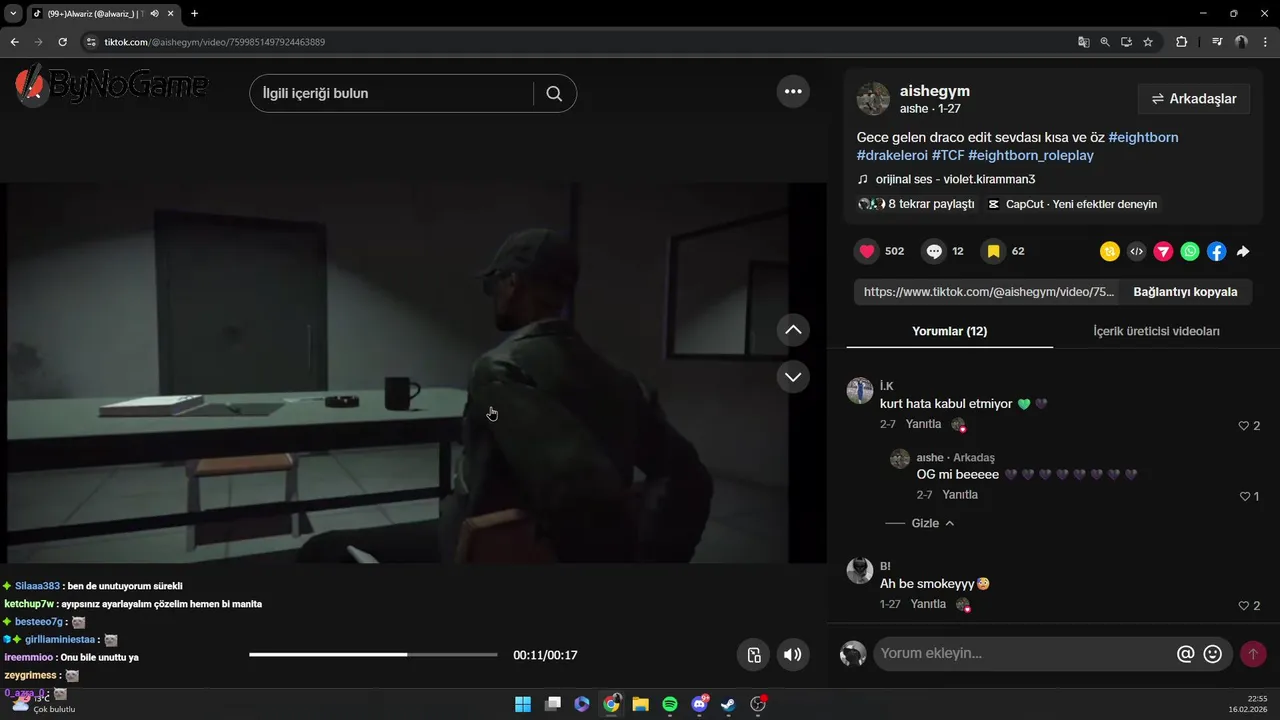Seek on the video progress bar
Screen dimensions: 1280x720
pos(373,655)
